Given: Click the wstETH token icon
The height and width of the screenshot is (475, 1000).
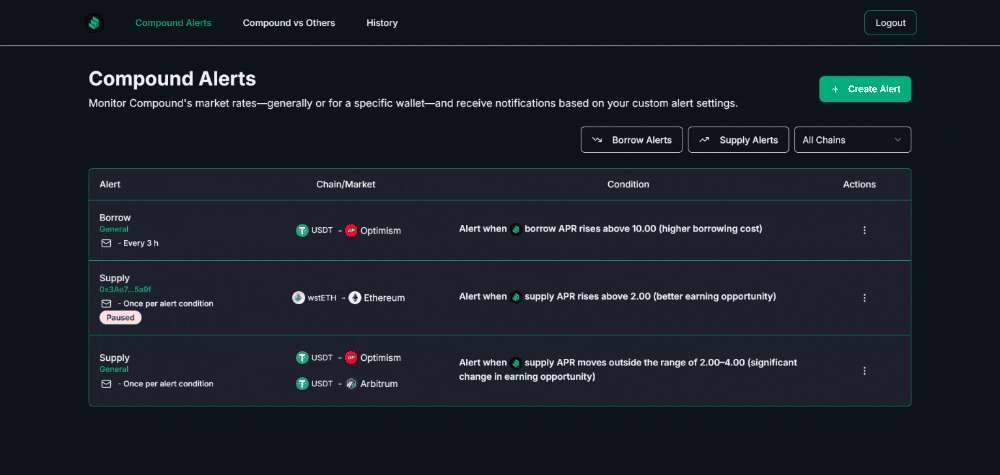Looking at the screenshot, I should click(298, 298).
